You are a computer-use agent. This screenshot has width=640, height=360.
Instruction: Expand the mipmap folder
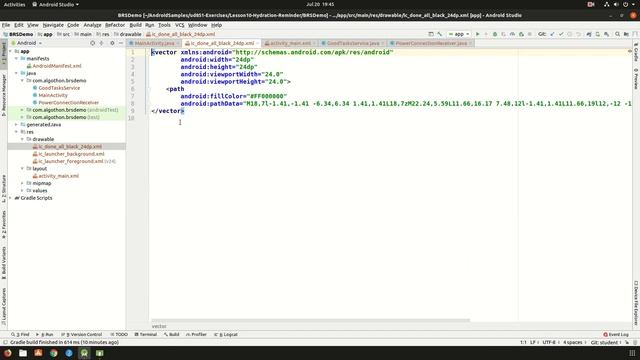(22, 183)
